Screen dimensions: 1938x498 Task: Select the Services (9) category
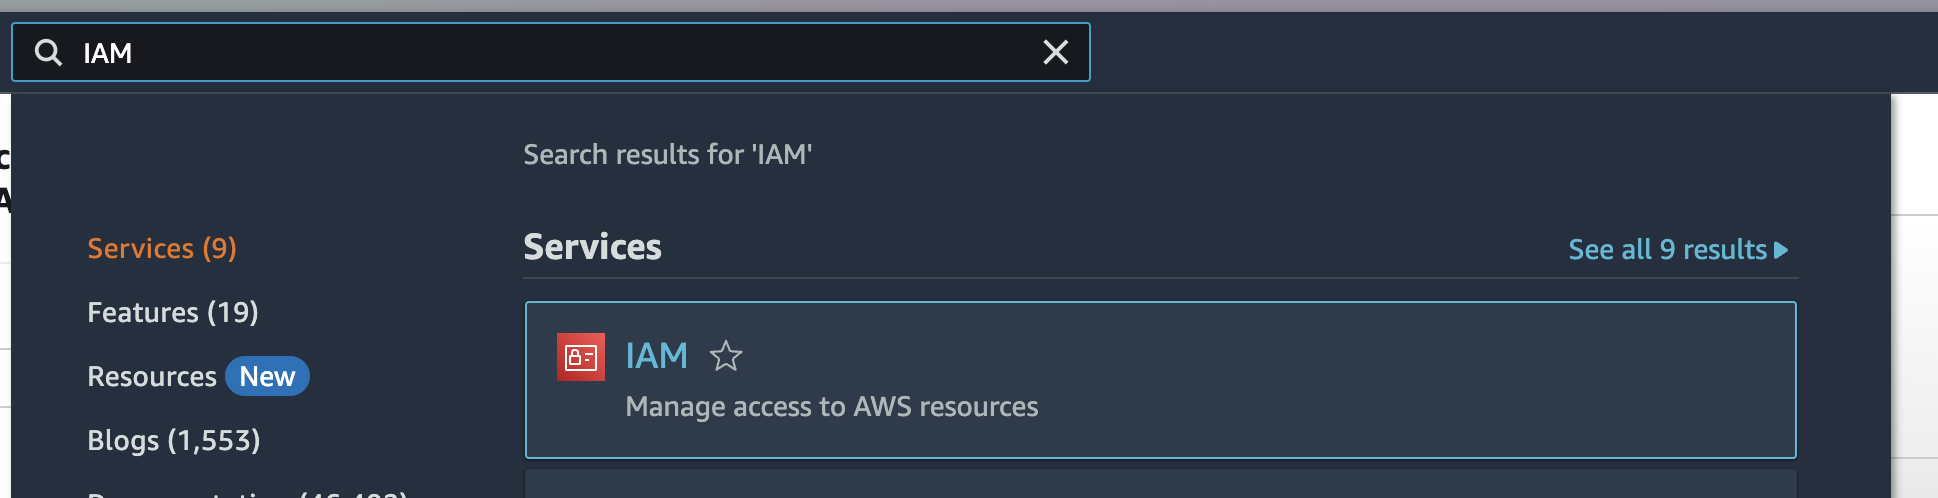[x=162, y=248]
